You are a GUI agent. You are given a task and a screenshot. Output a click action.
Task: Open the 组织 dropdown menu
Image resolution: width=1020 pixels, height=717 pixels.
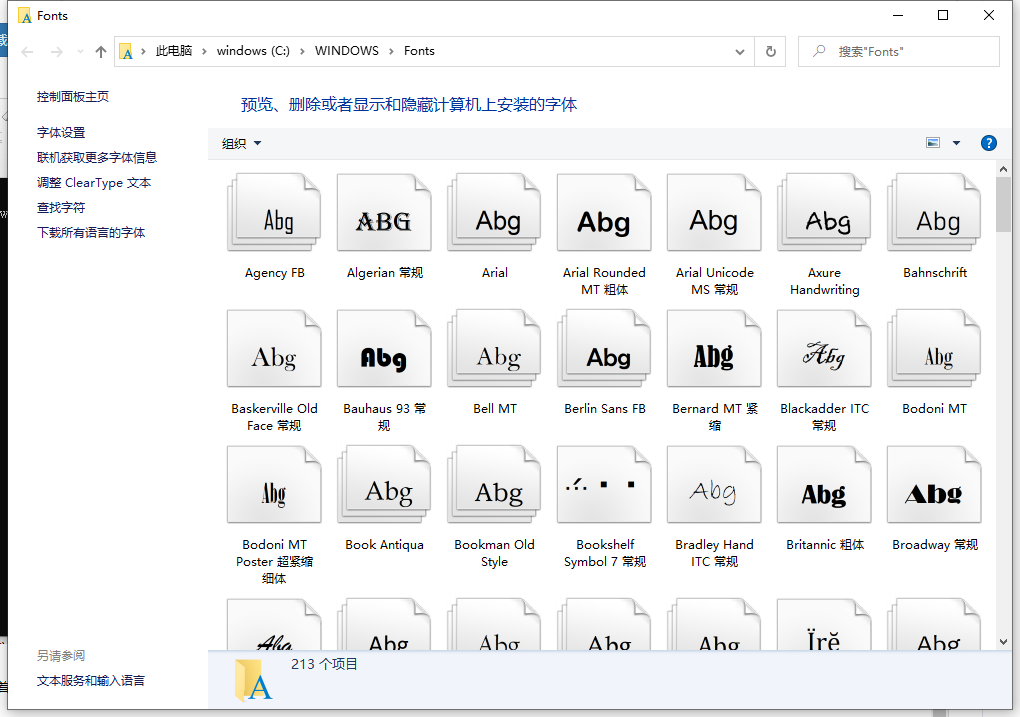tap(241, 143)
